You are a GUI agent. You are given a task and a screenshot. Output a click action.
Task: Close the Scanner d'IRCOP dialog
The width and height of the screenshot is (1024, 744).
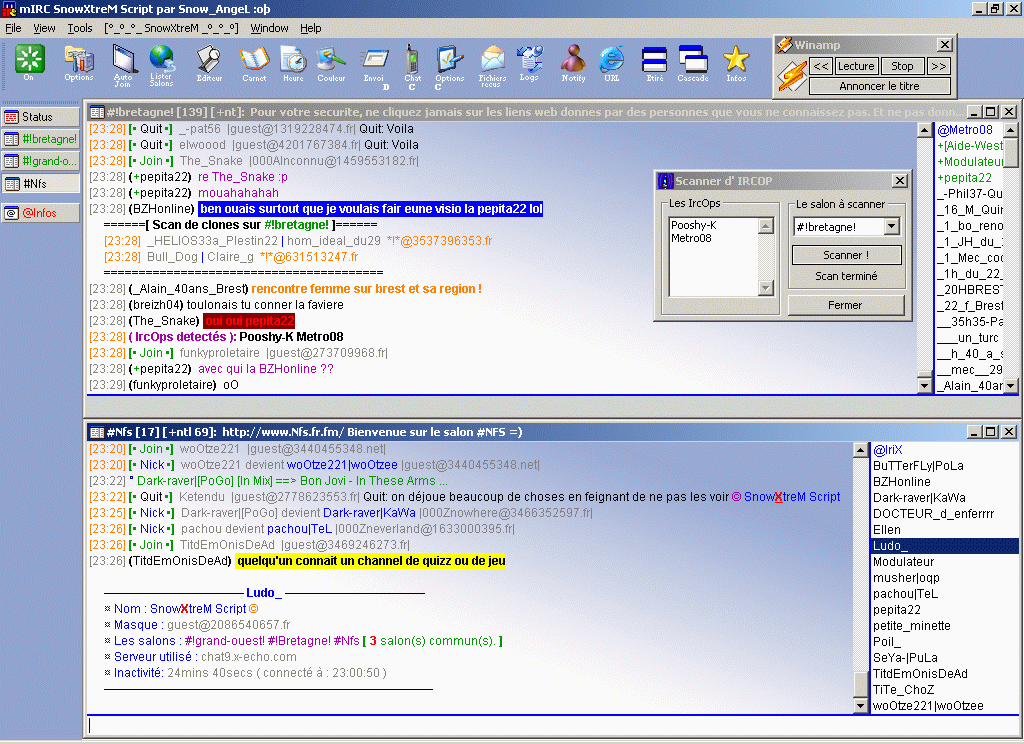(x=900, y=181)
